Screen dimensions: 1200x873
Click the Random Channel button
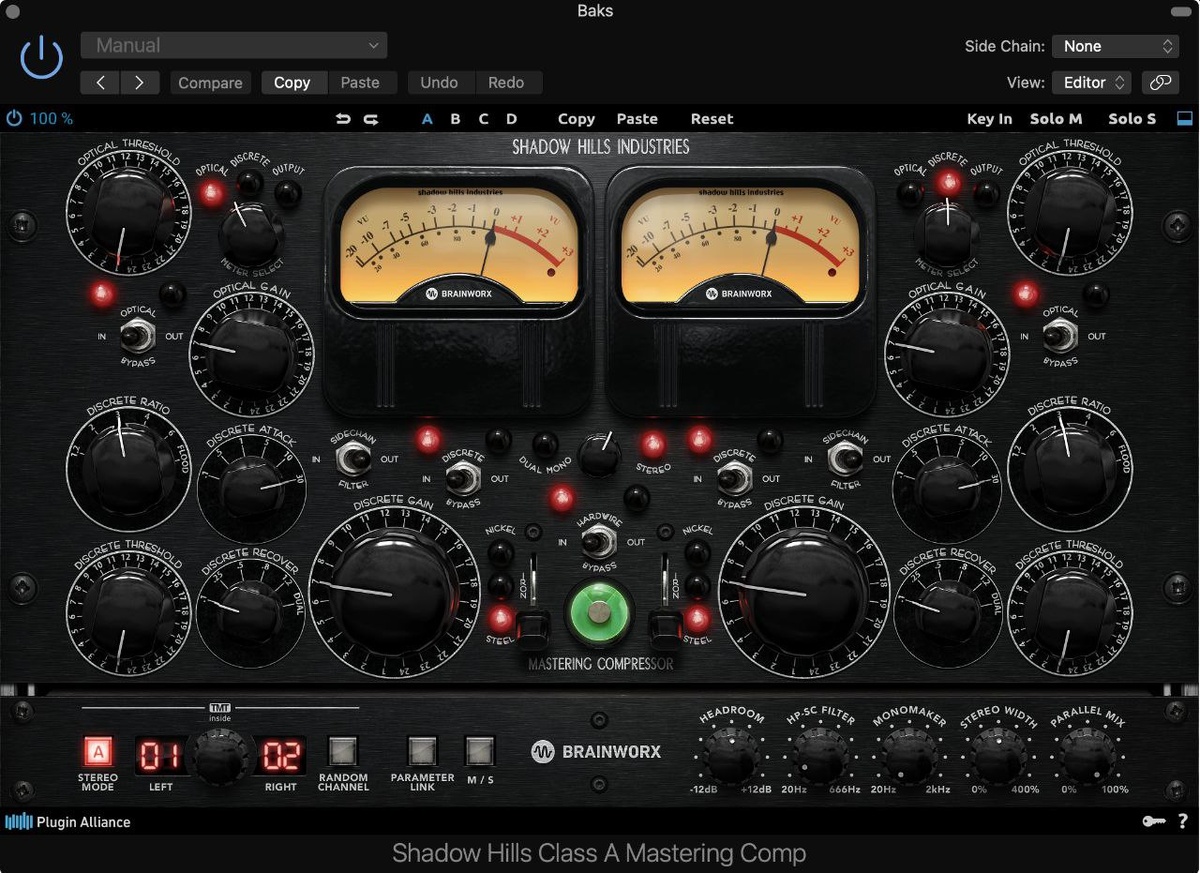pyautogui.click(x=343, y=752)
